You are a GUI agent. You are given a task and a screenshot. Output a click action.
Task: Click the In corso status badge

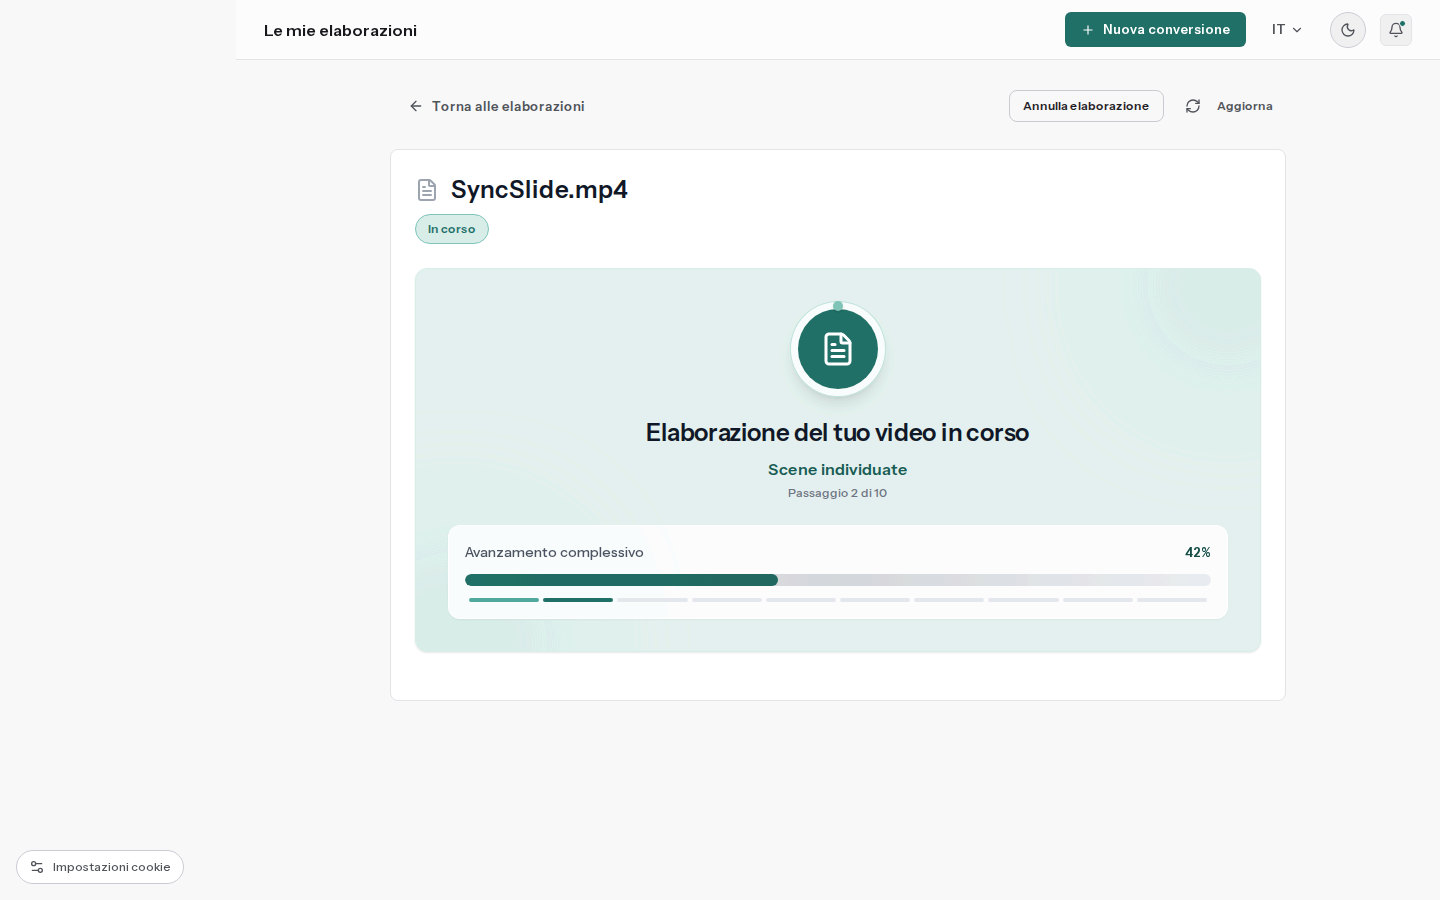[x=452, y=229]
